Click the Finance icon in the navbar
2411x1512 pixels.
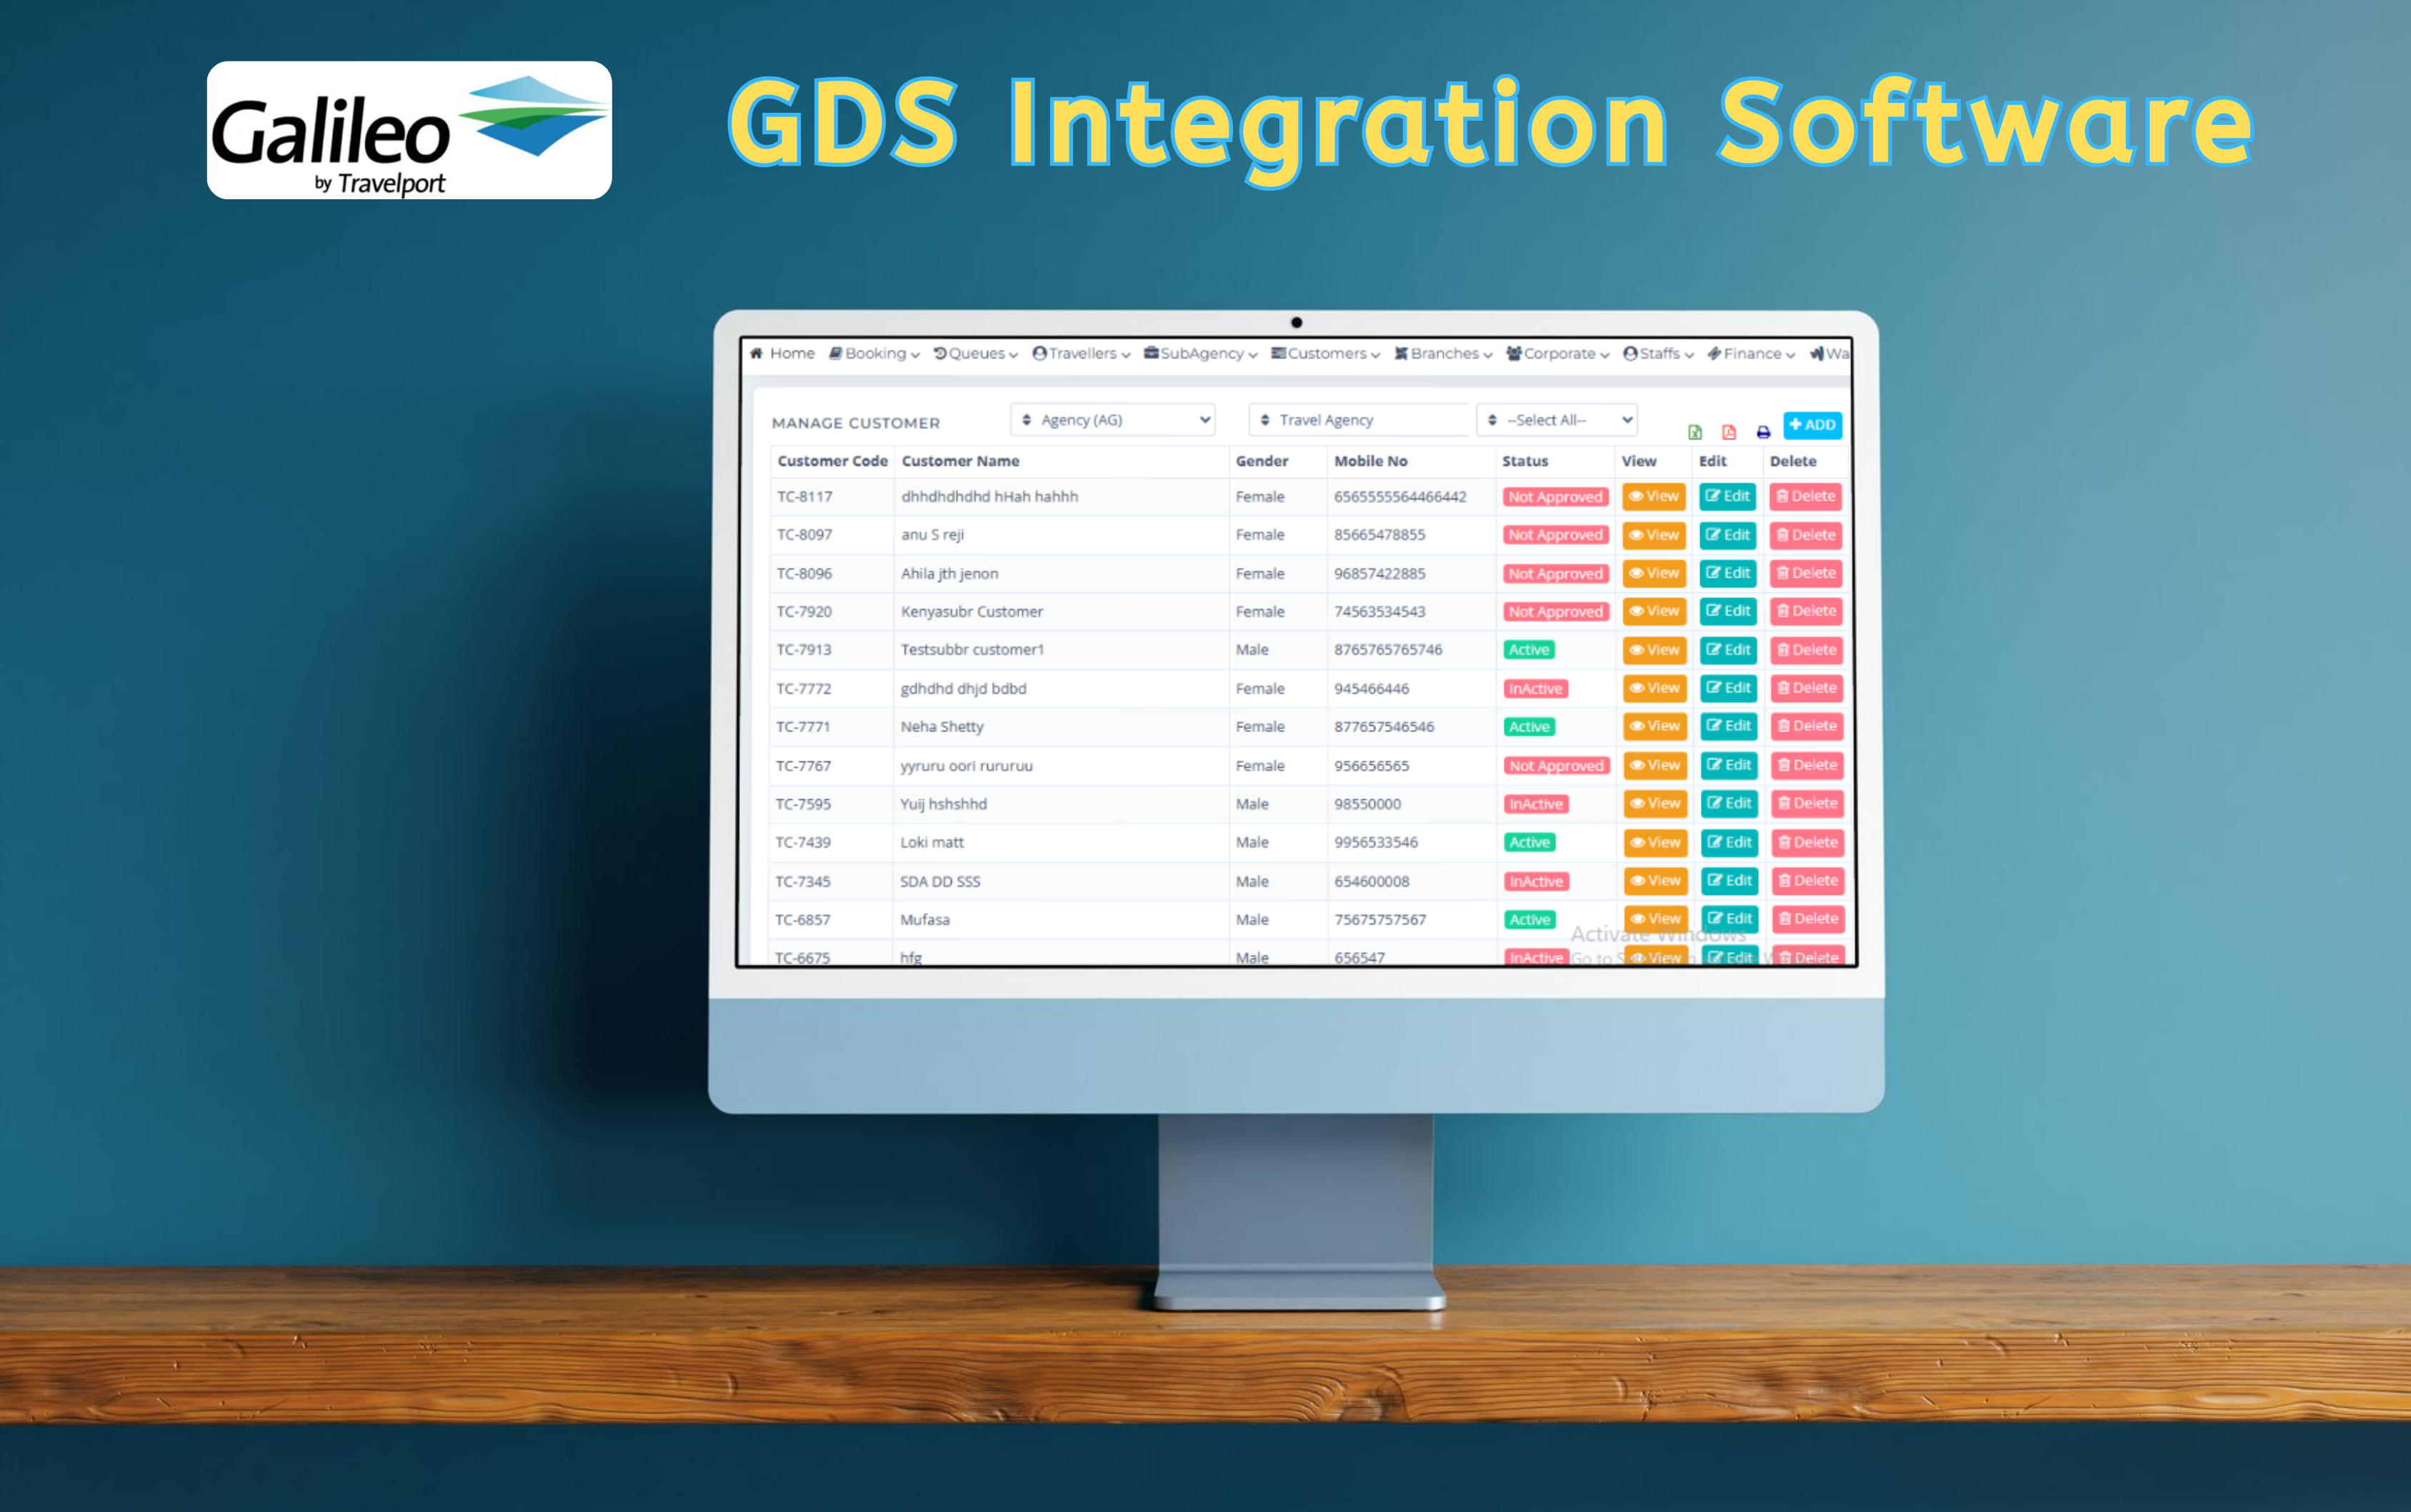pyautogui.click(x=1715, y=354)
